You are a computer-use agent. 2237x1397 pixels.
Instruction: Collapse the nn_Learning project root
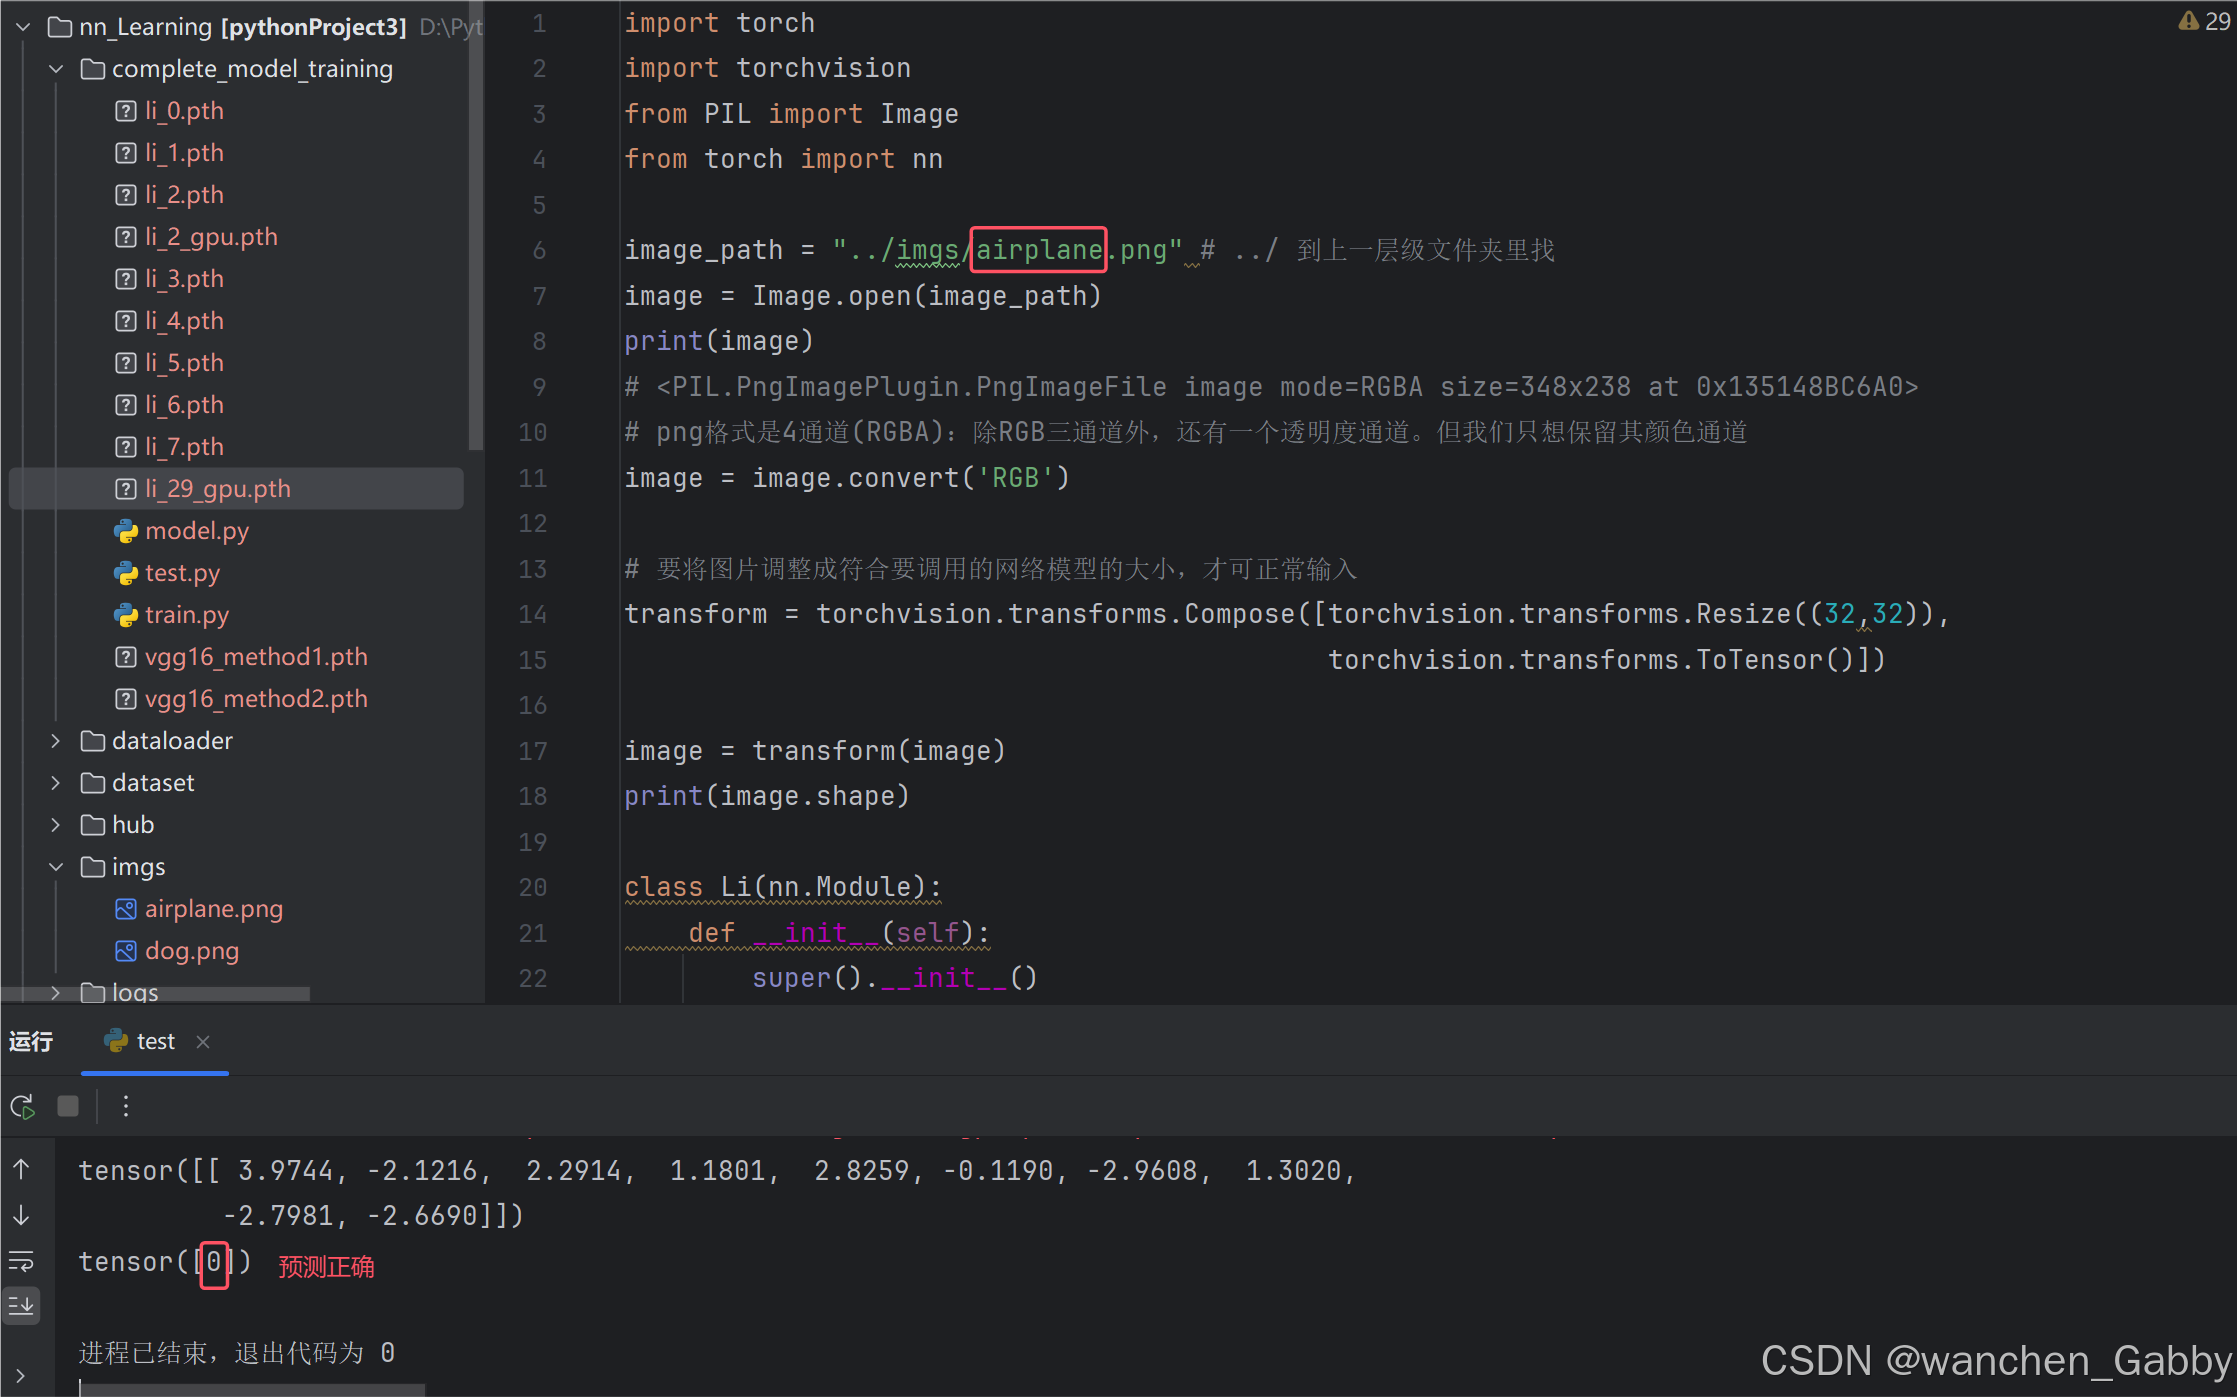[x=23, y=27]
